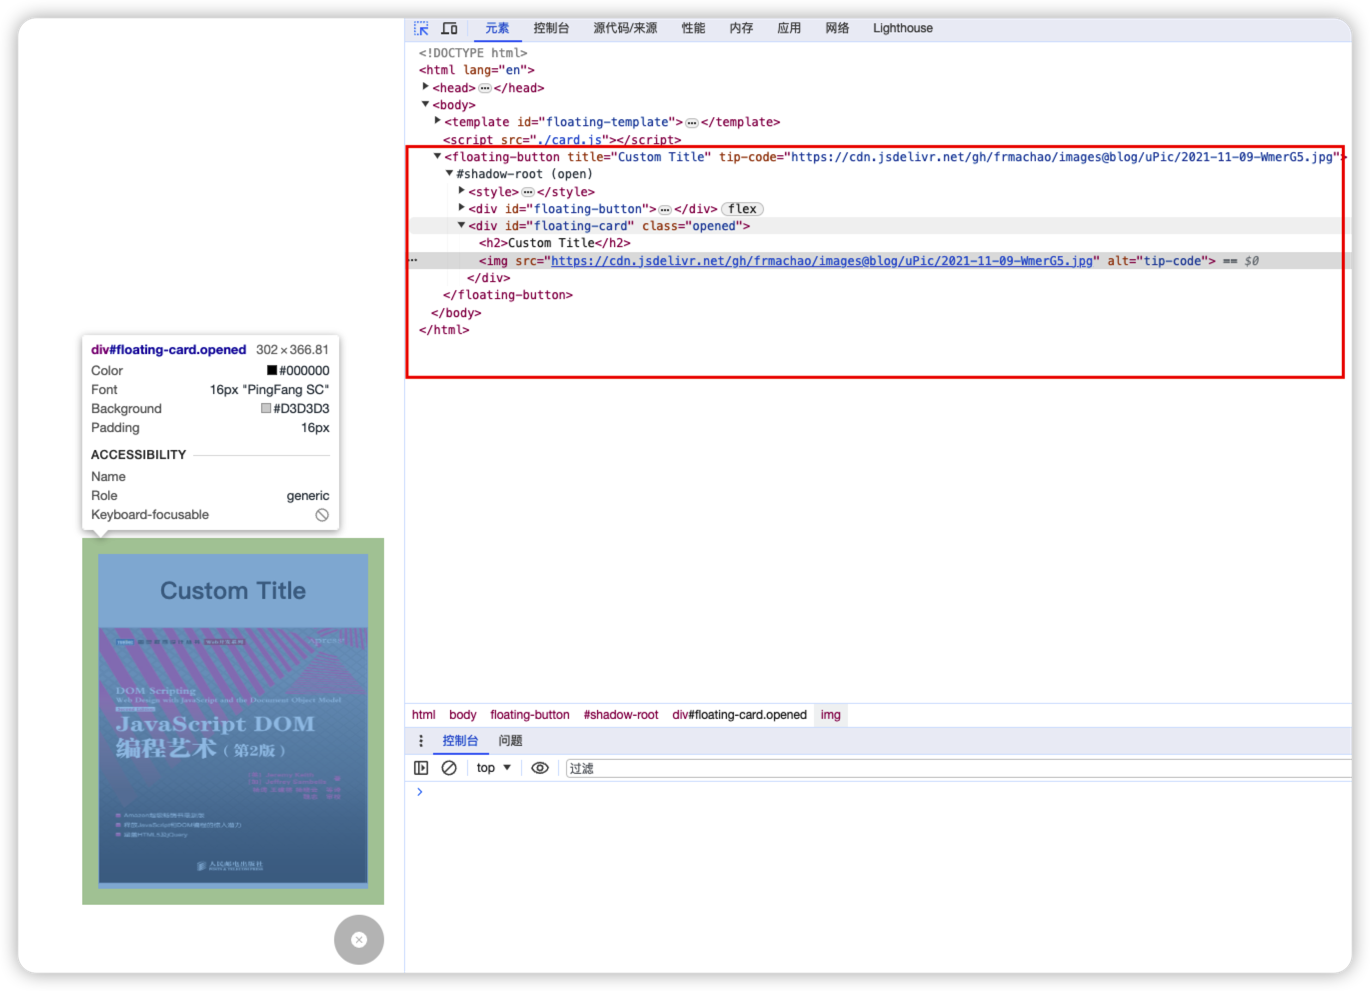Collapse the body element node
1370x991 pixels.
click(425, 104)
